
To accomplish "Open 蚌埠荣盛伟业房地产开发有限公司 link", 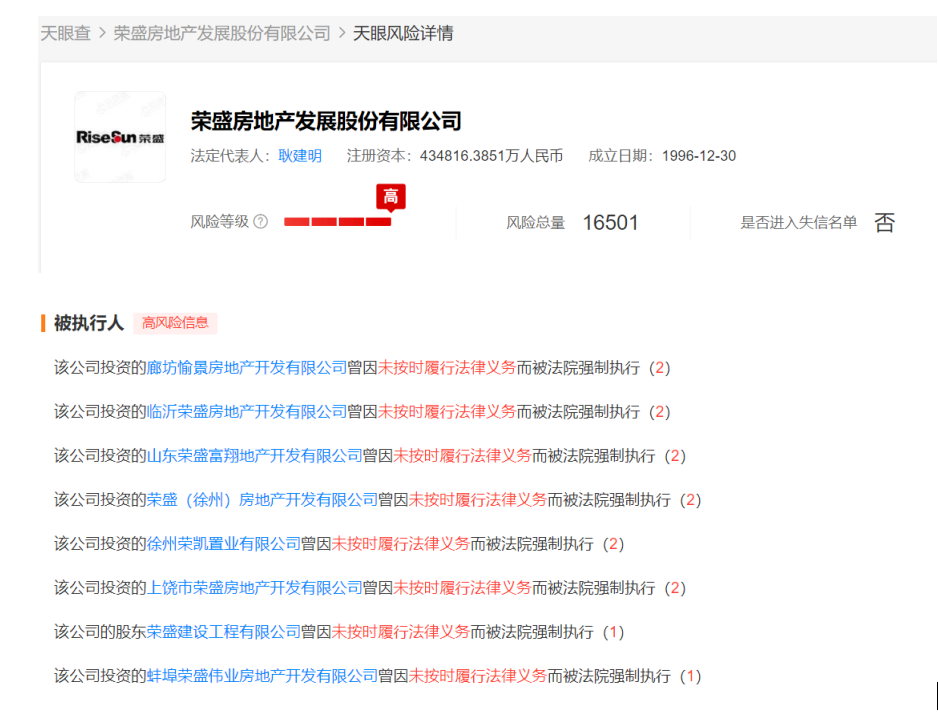I will (x=263, y=676).
